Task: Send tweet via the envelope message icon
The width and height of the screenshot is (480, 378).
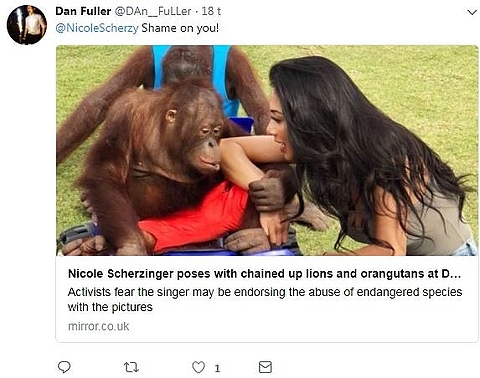Action: click(x=265, y=367)
